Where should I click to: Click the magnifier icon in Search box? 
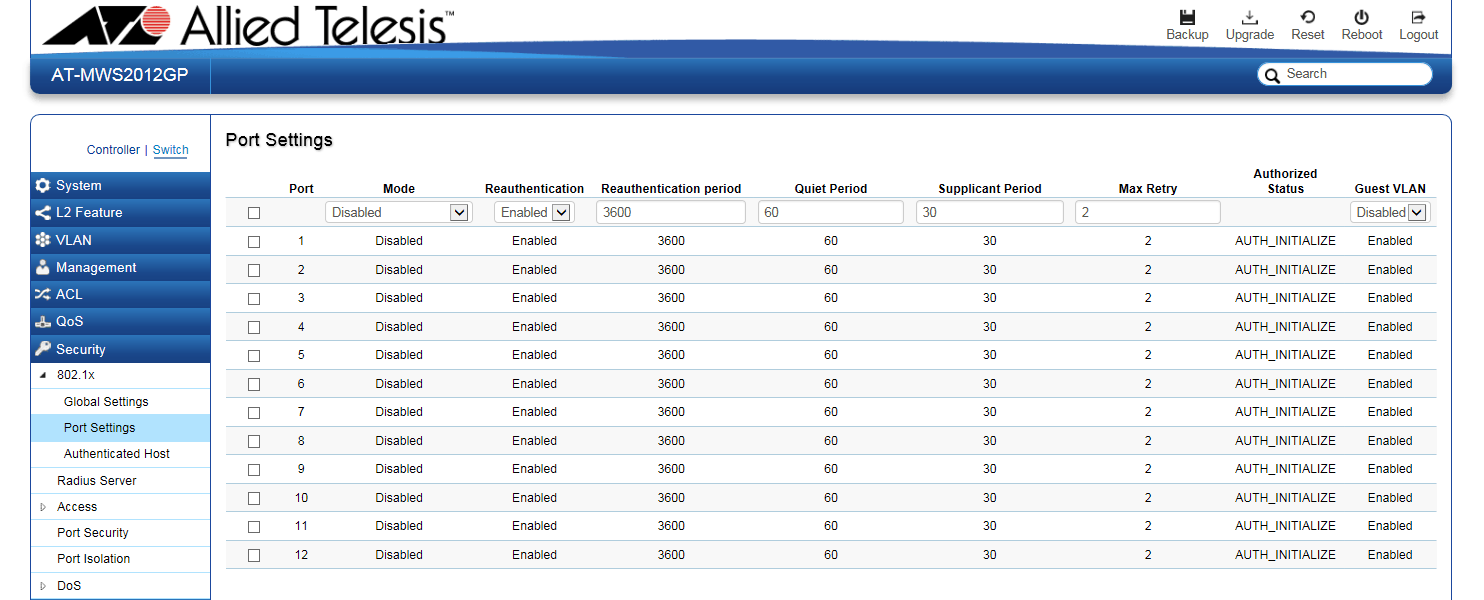(1272, 75)
